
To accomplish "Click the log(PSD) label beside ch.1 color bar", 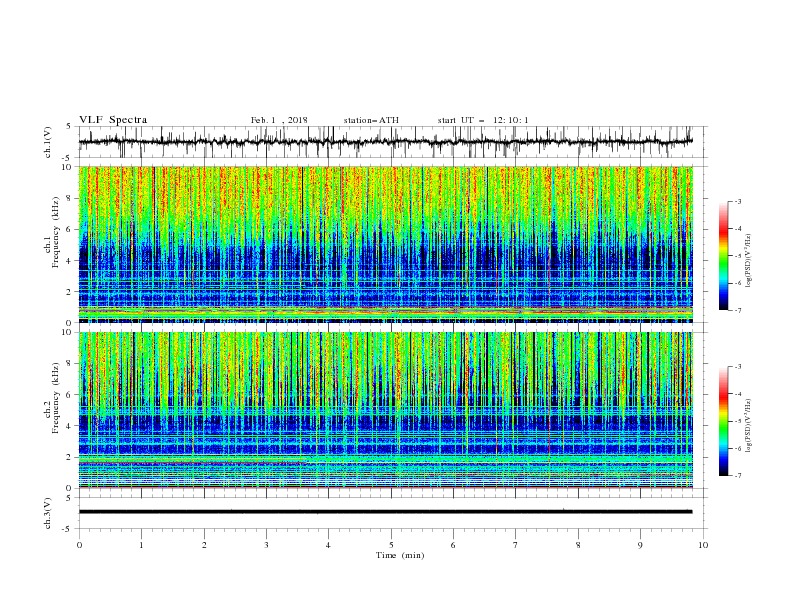I will (x=749, y=261).
